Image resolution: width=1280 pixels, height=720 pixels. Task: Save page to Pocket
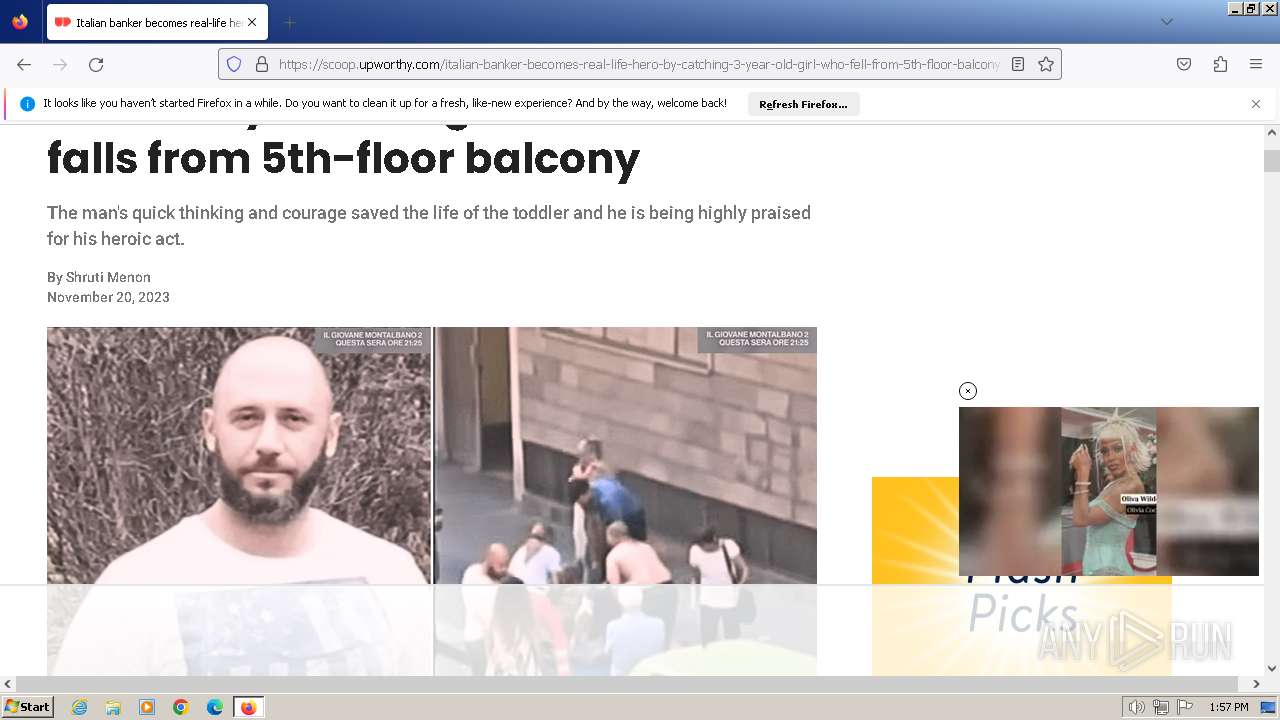click(x=1184, y=64)
